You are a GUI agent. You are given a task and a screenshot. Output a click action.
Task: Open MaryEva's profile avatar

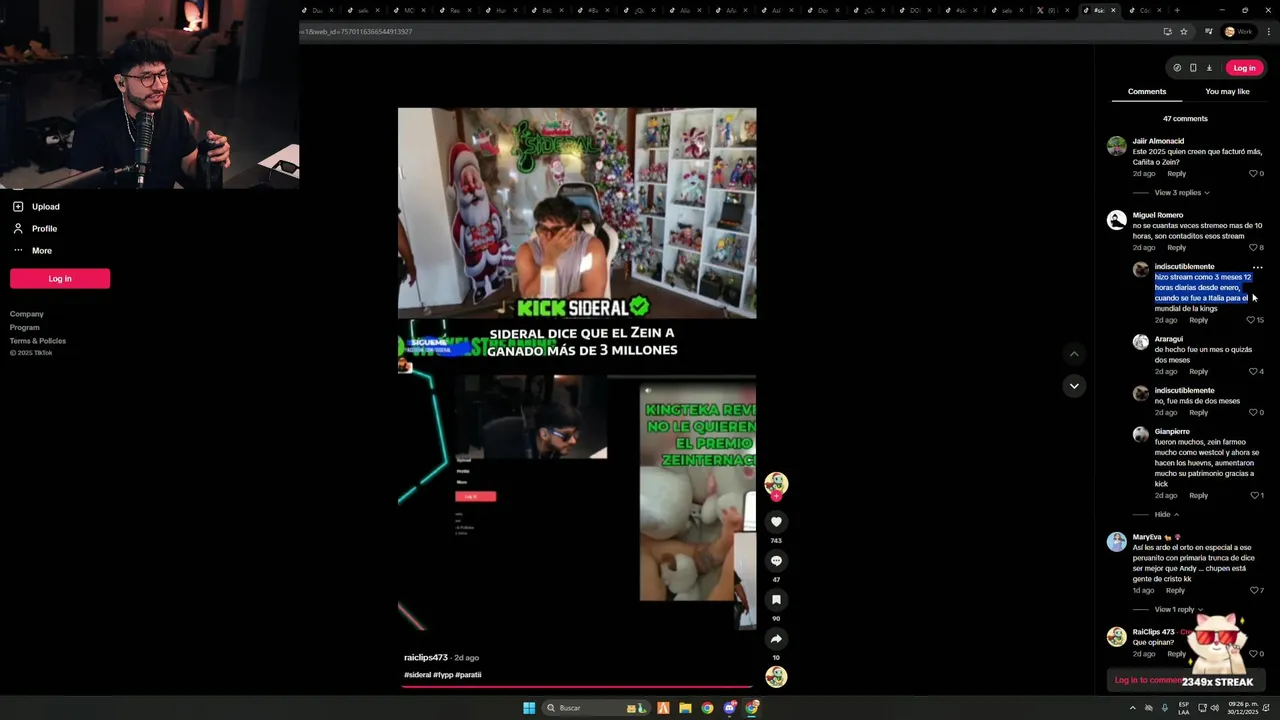[1117, 542]
